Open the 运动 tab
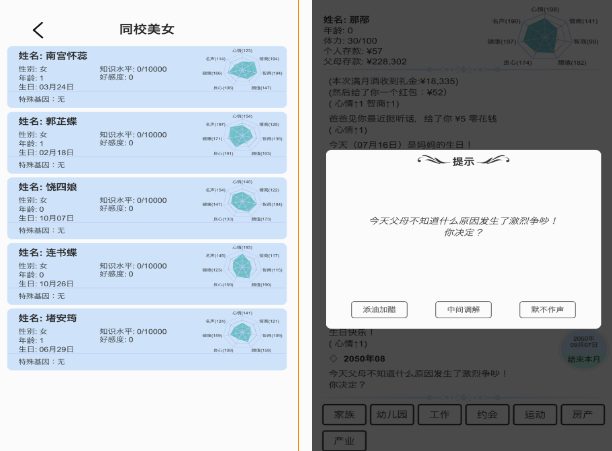This screenshot has height=451, width=612. point(534,414)
